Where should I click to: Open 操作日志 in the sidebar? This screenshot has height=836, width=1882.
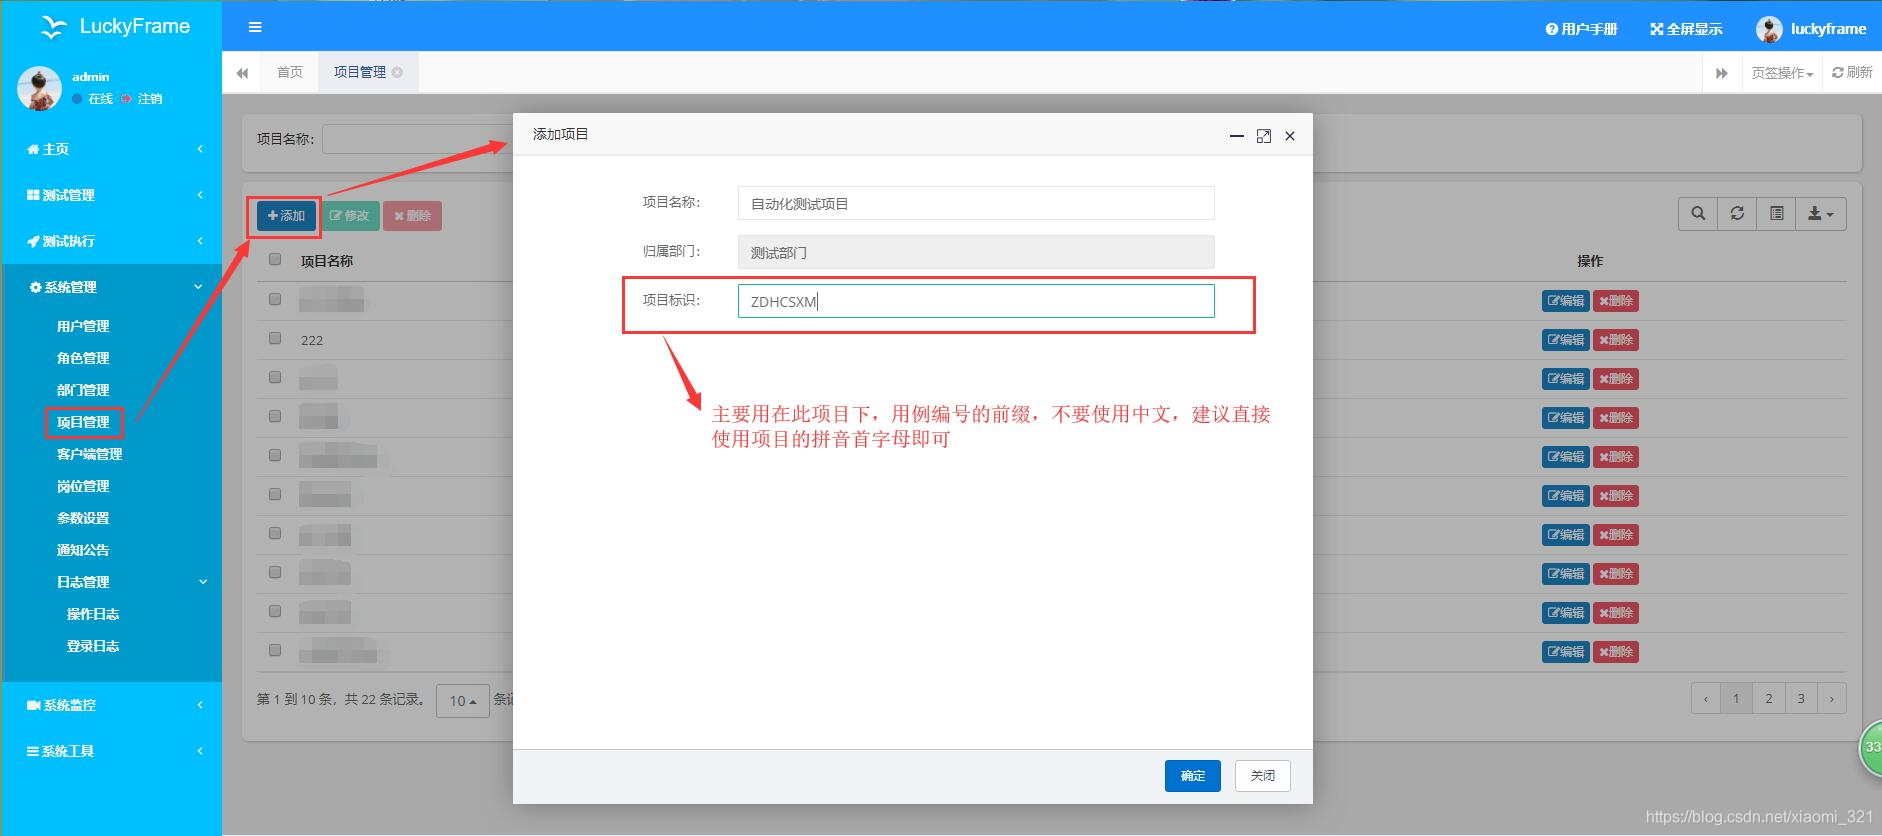point(93,614)
